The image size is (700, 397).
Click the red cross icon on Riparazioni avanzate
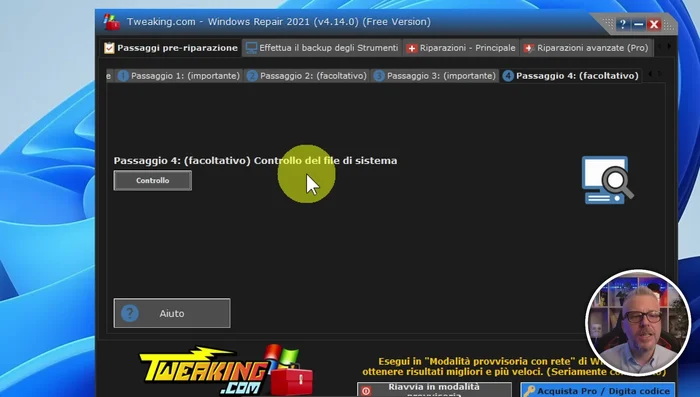[x=529, y=48]
